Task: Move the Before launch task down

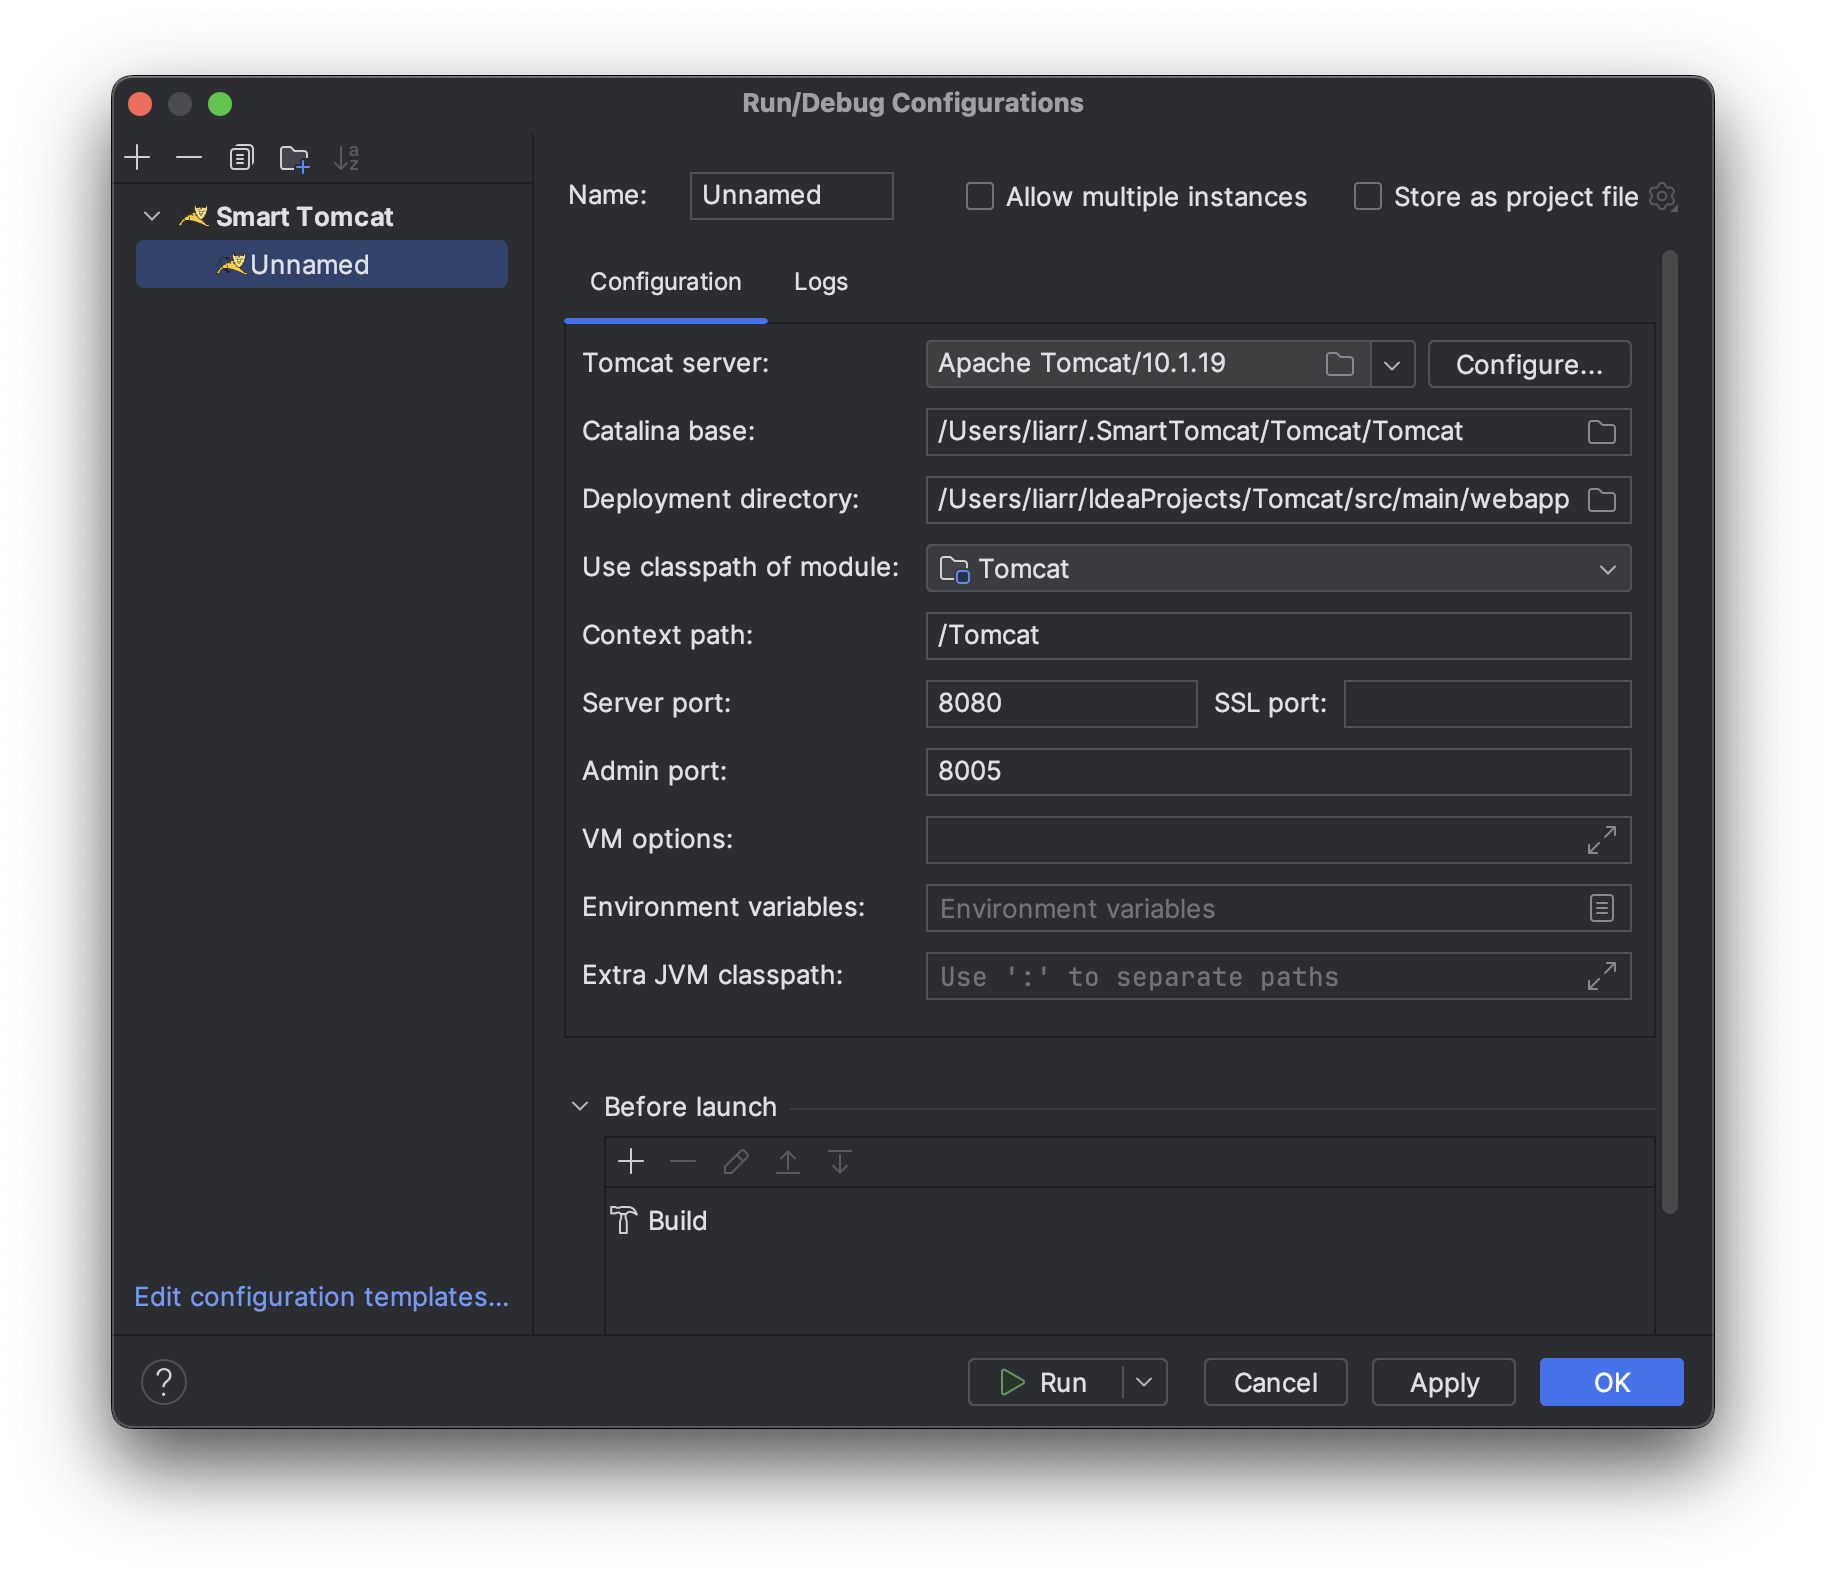Action: 840,1161
